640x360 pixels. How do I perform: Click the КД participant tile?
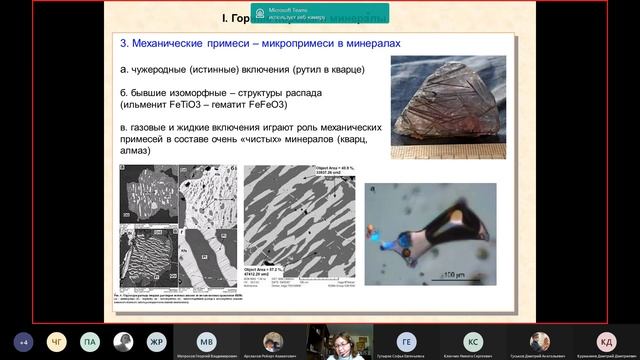(x=607, y=342)
